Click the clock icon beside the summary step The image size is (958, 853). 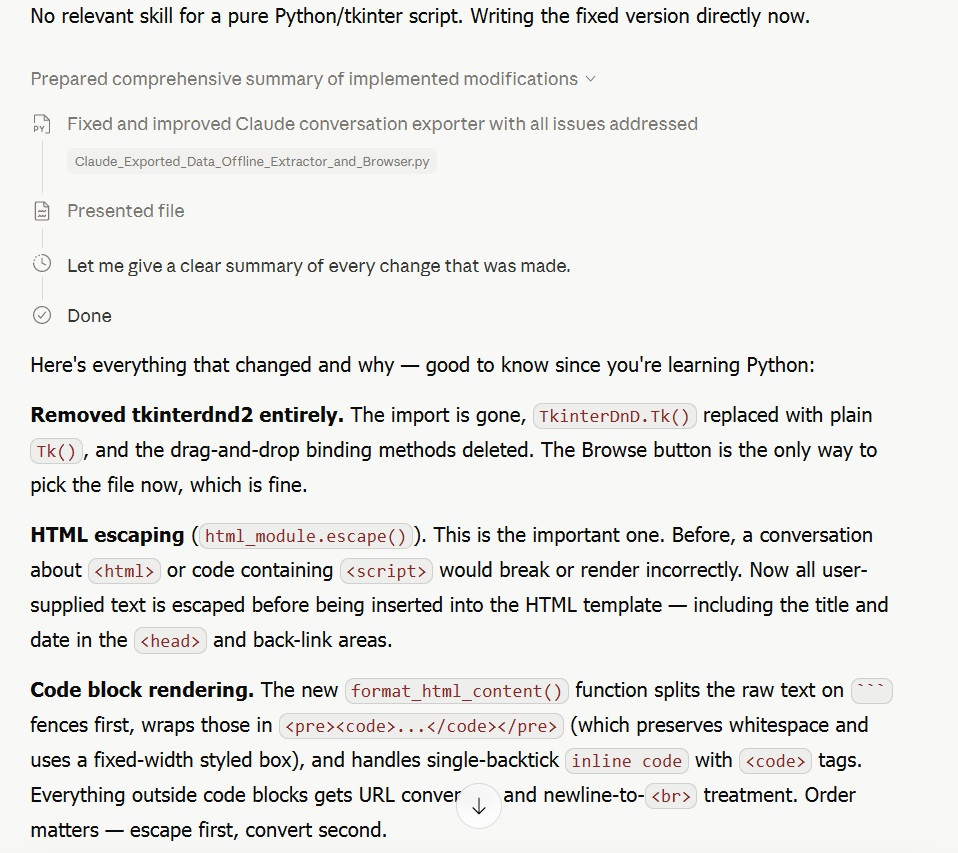click(x=42, y=264)
